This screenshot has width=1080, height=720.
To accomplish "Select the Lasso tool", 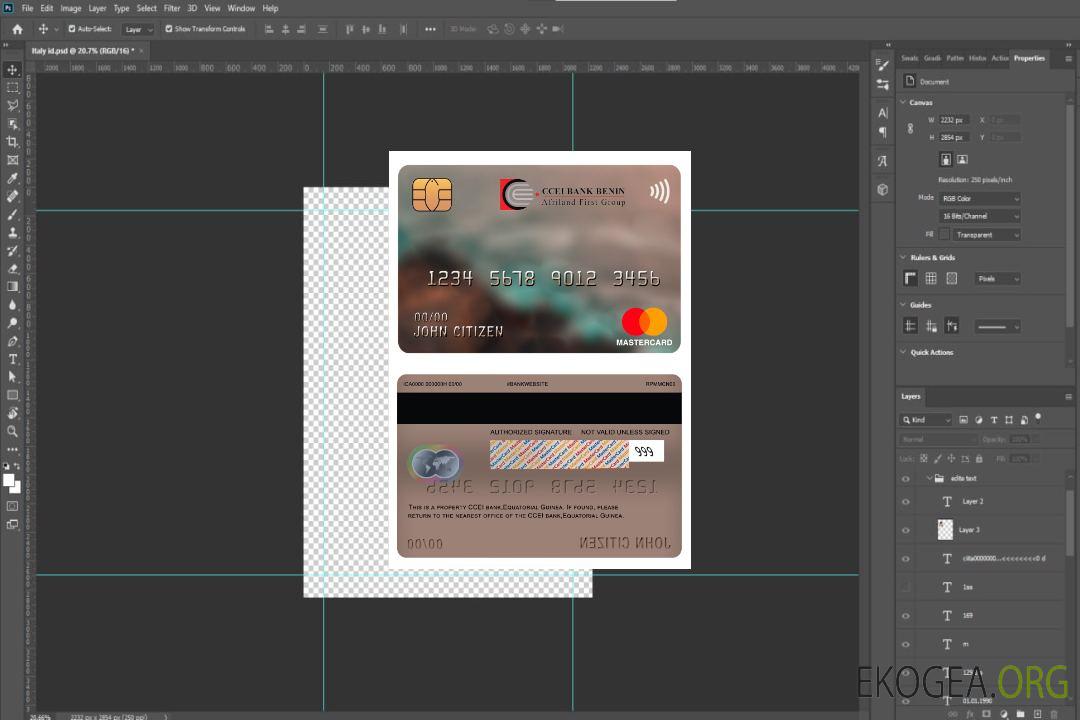I will 12,105.
